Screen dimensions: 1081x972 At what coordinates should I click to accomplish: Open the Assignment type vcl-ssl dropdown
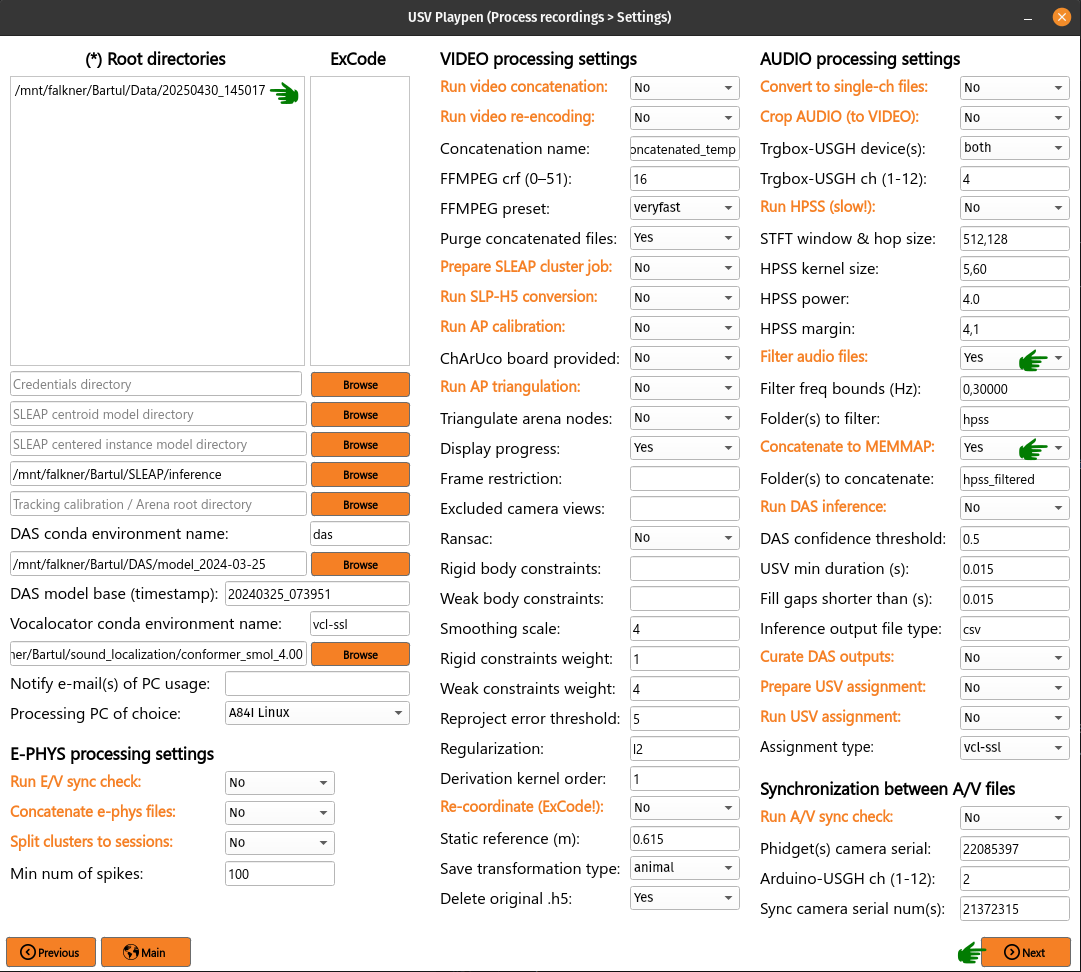click(x=1014, y=747)
